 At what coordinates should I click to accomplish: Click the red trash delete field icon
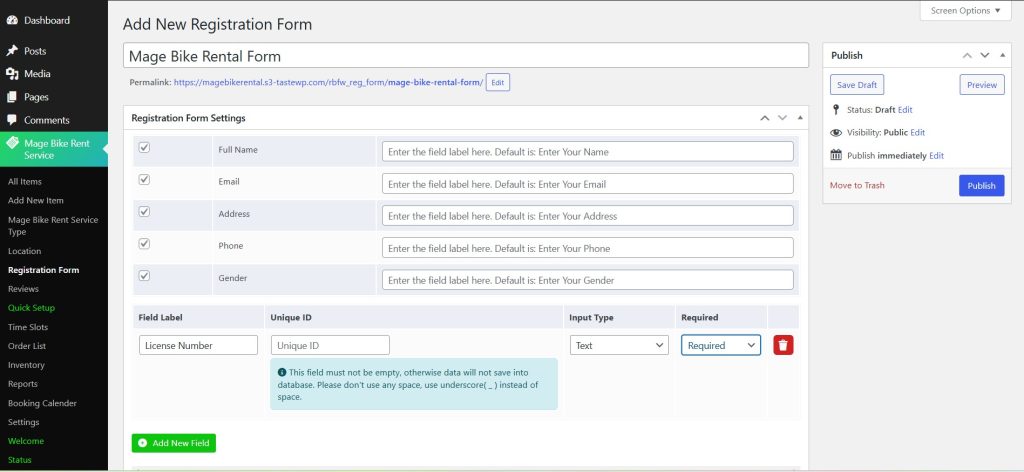point(783,345)
